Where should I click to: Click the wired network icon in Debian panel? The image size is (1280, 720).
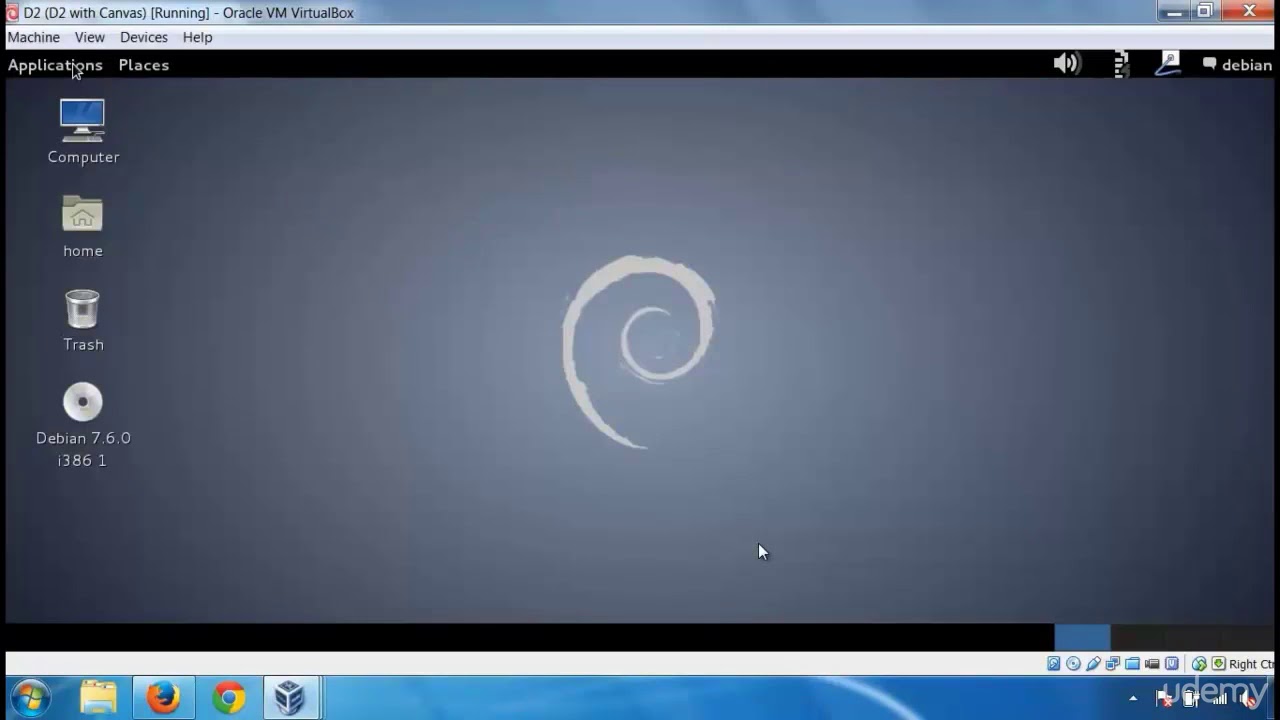coord(1167,64)
